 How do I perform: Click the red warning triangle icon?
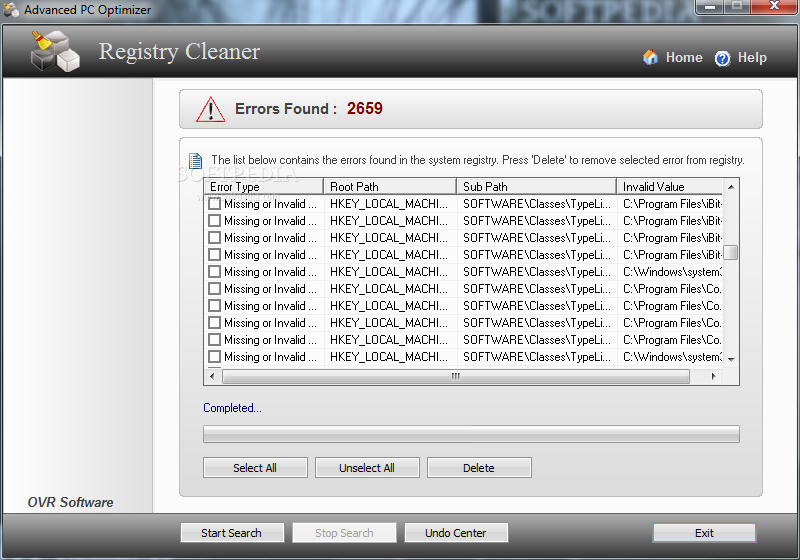click(210, 109)
